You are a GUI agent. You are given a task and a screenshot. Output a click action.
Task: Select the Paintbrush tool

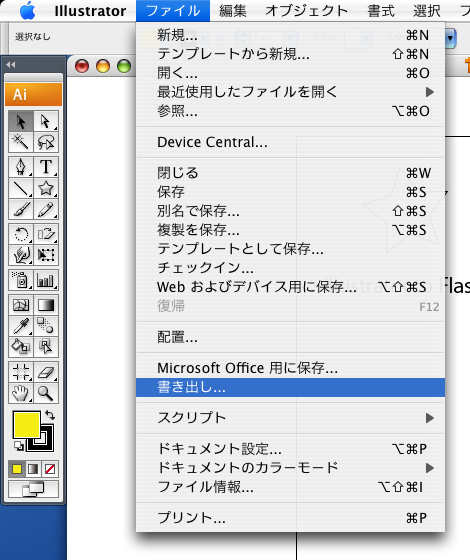pos(21,209)
